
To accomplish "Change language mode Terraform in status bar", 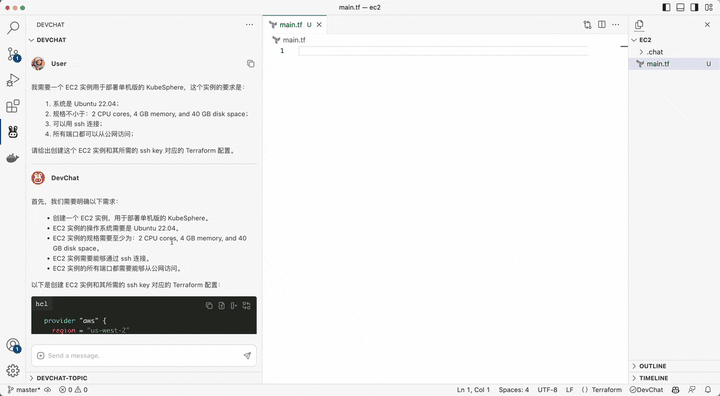I will click(602, 390).
